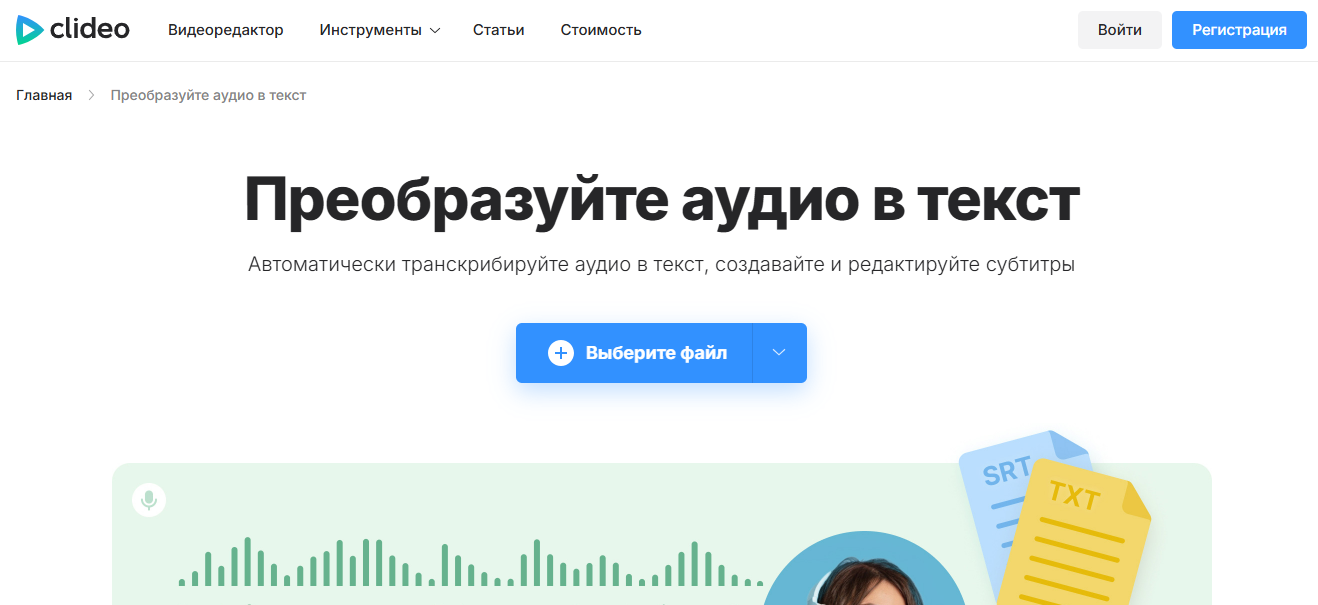Click the breadcrumb separator arrow after Главная
Screen dimensions: 1318x605
[91, 95]
